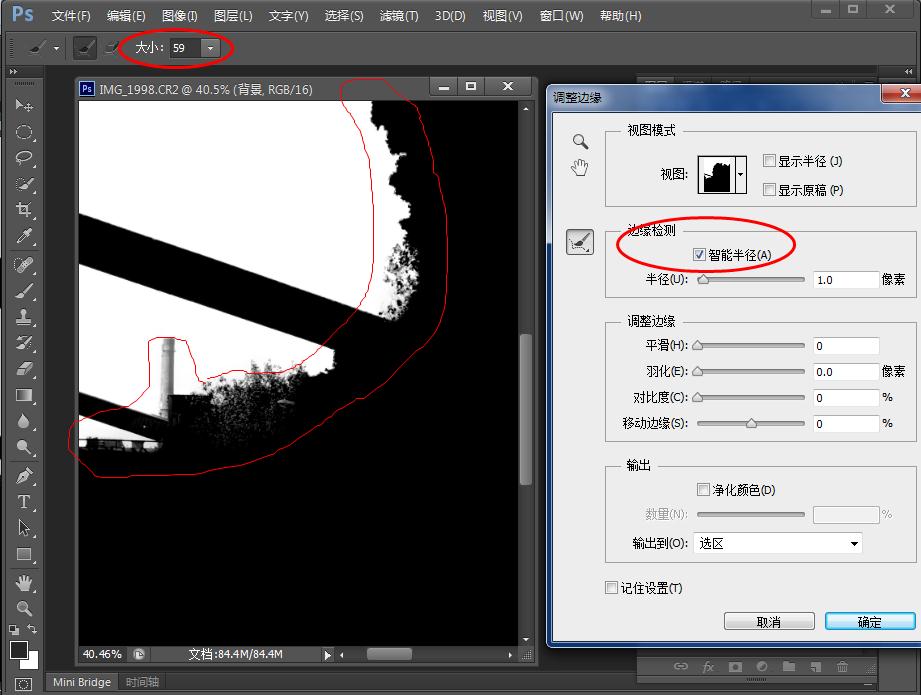921x695 pixels.
Task: Open the 输出到 dropdown set to 选区
Action: click(779, 543)
